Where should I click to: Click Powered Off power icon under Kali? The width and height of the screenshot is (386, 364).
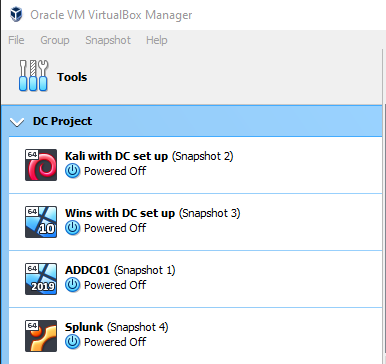pos(72,171)
